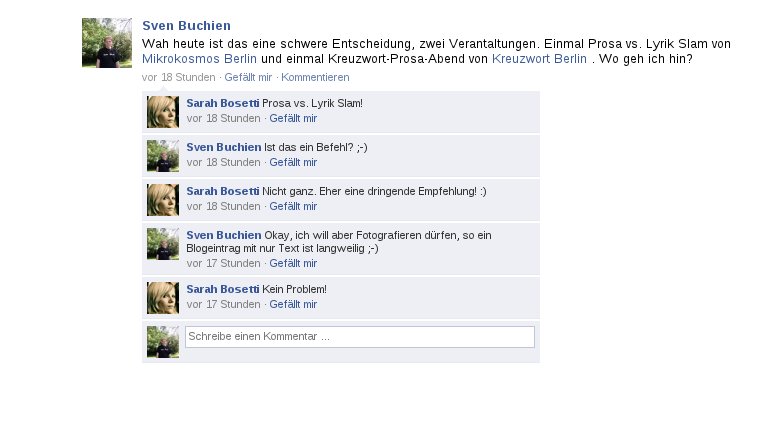Like the 'dringende Empfehlung' comment
The image size is (763, 427).
pyautogui.click(x=293, y=206)
